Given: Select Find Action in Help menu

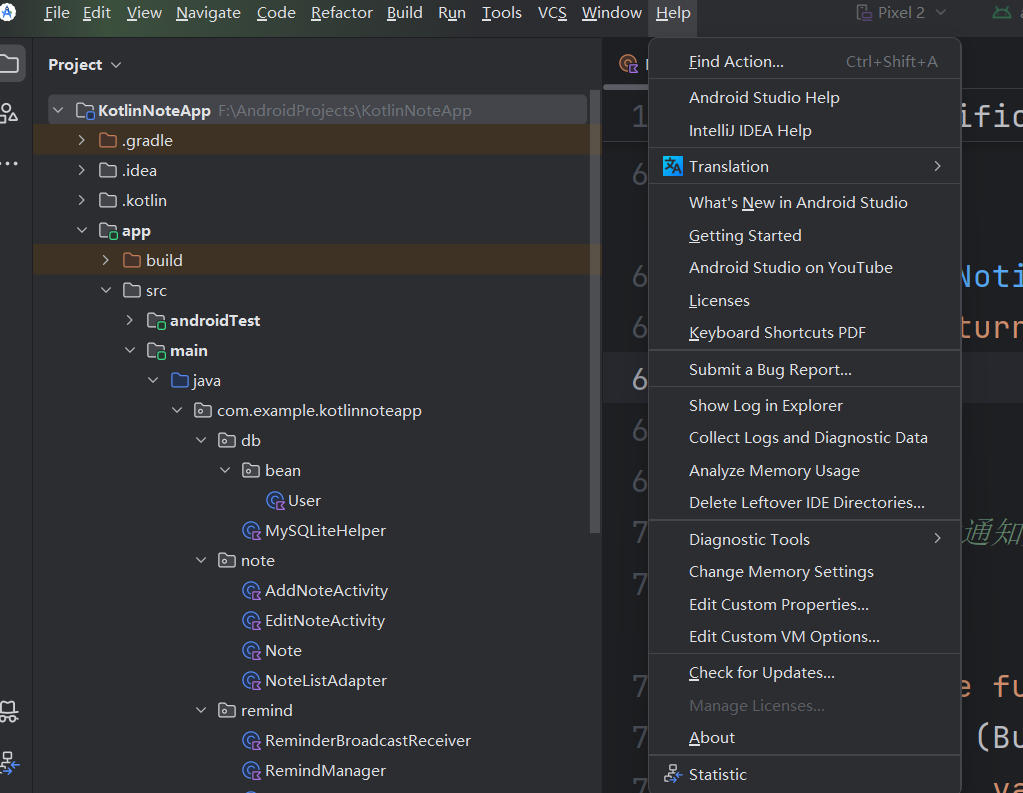Looking at the screenshot, I should coord(805,61).
